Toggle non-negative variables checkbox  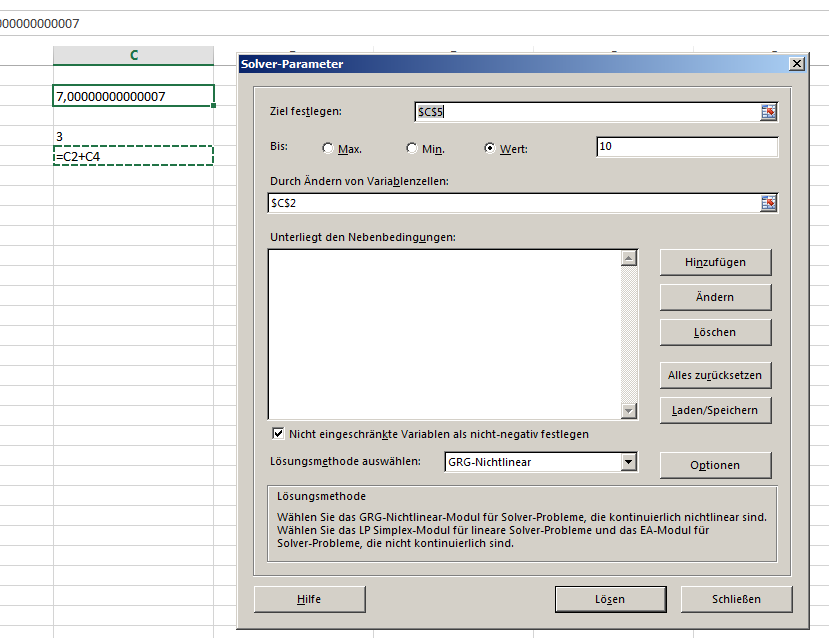click(279, 434)
